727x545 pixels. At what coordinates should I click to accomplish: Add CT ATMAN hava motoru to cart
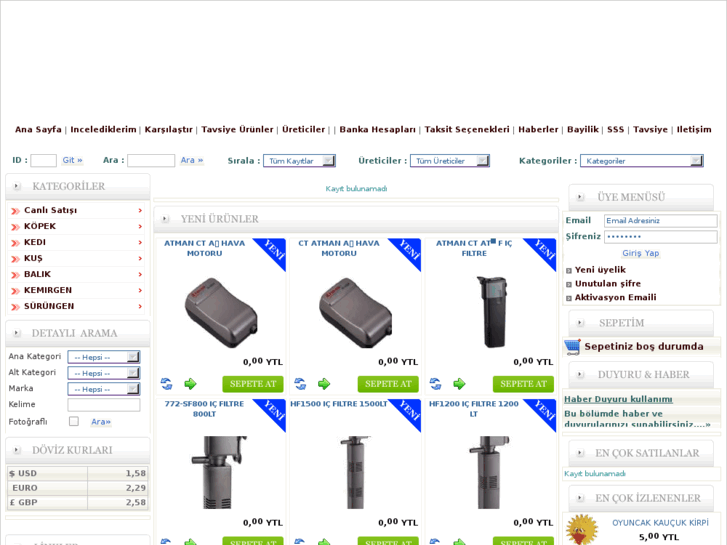pyautogui.click(x=388, y=384)
